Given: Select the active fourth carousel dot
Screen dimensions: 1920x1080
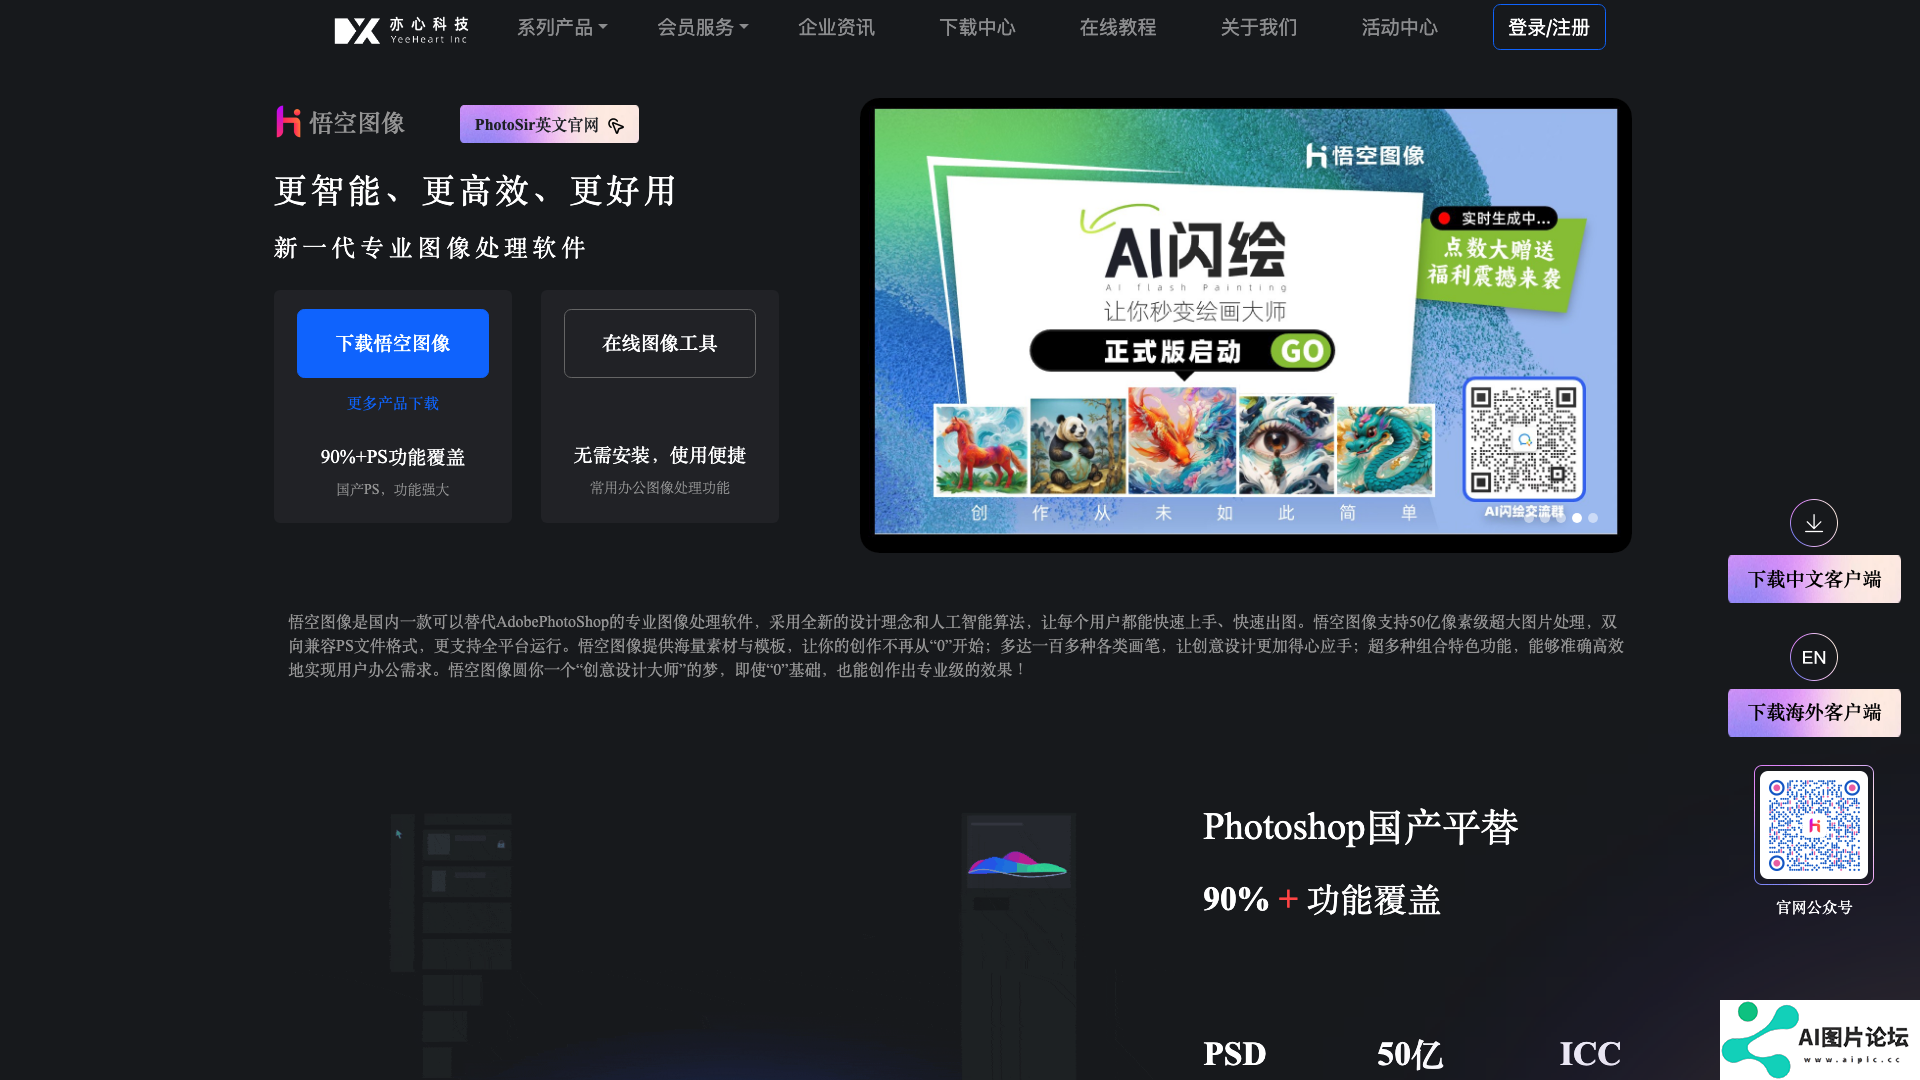Looking at the screenshot, I should click(x=1577, y=518).
